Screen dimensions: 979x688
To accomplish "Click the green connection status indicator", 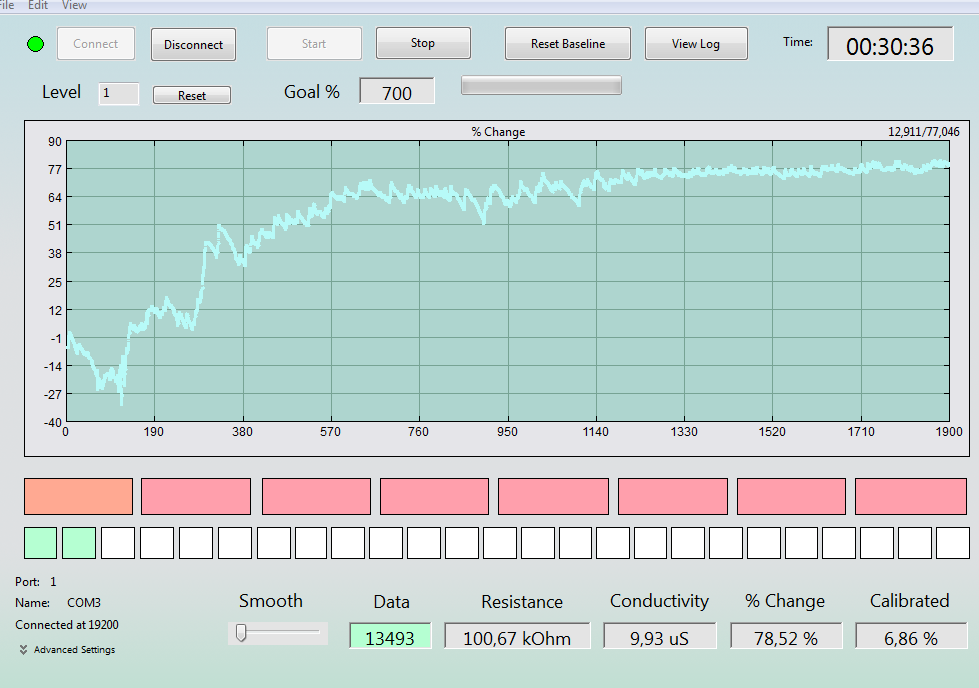I will click(x=36, y=44).
